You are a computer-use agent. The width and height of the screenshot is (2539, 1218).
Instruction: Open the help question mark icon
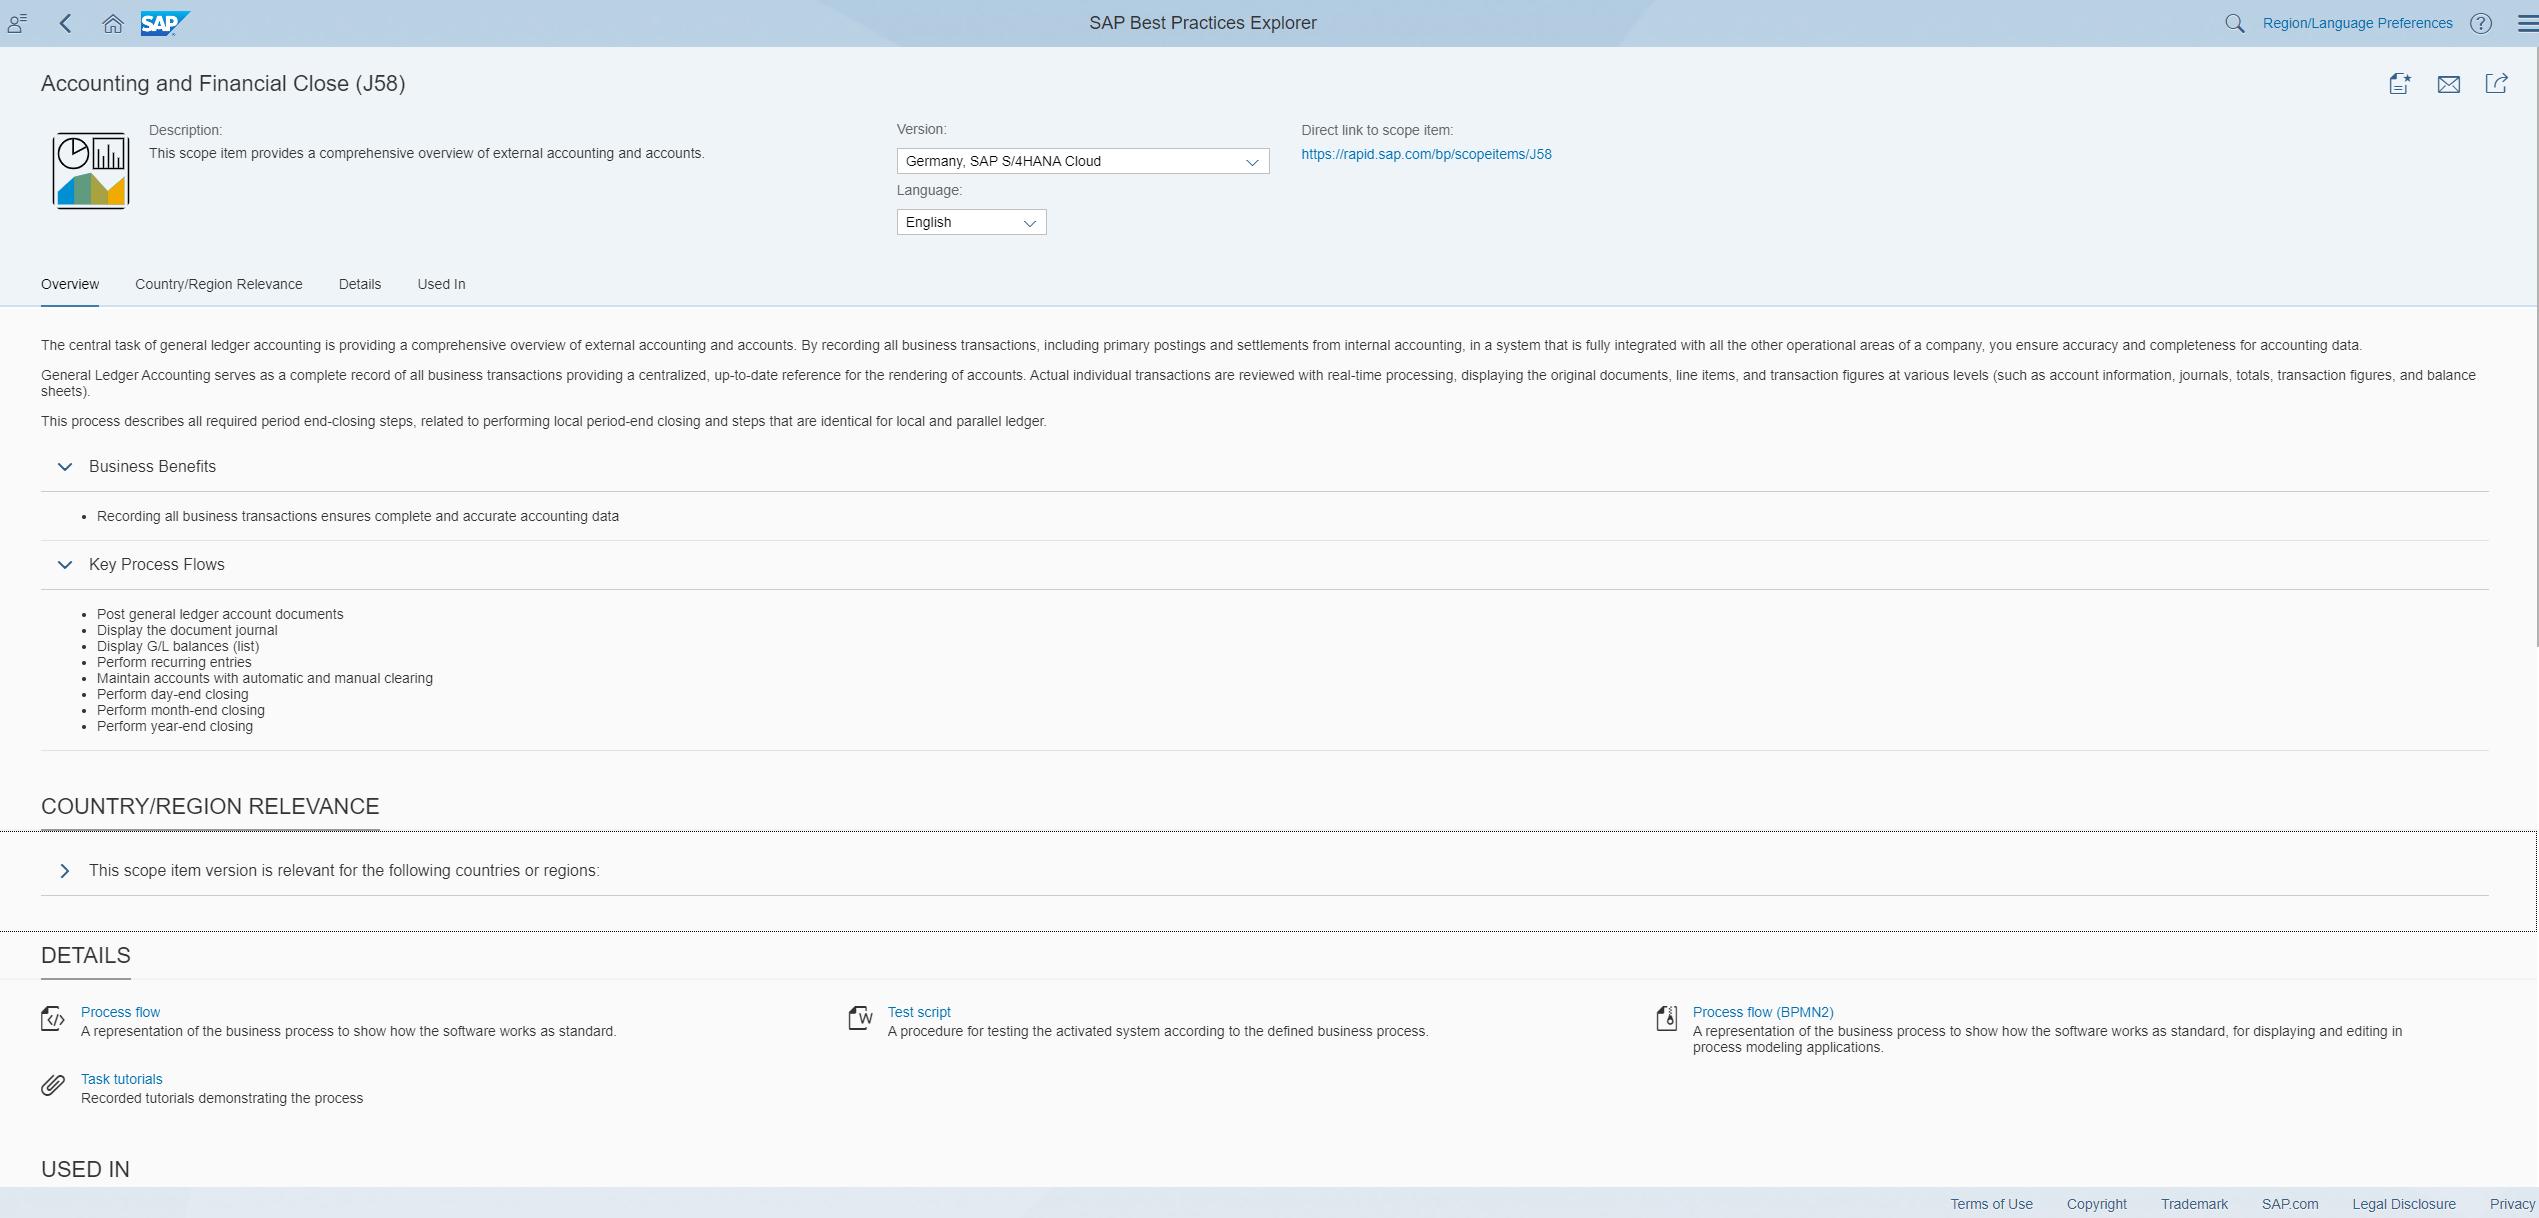pyautogui.click(x=2480, y=23)
